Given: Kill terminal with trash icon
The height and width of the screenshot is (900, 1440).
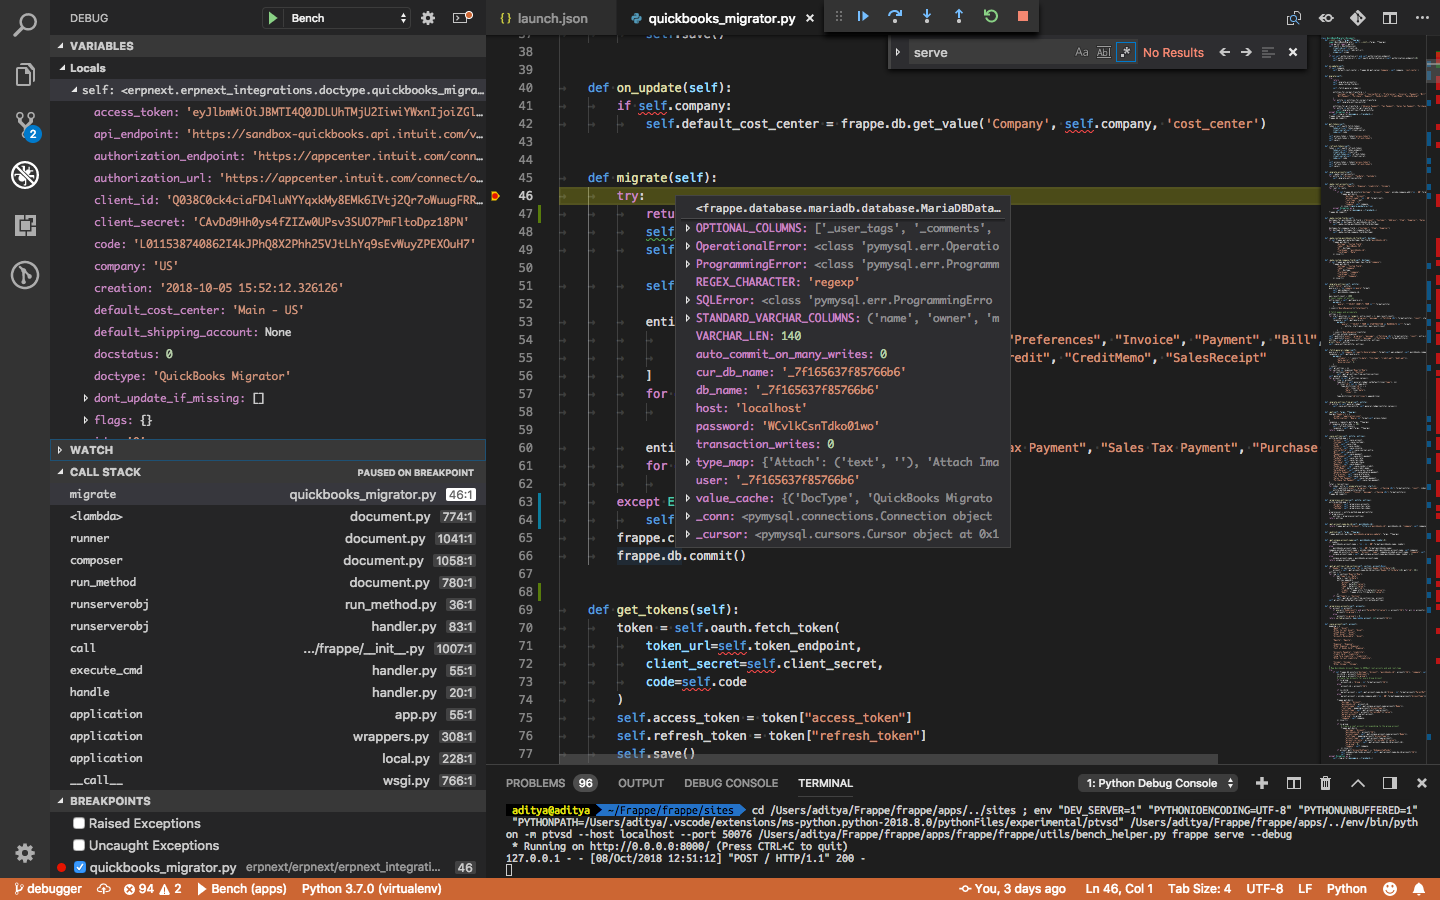Looking at the screenshot, I should [x=1326, y=783].
